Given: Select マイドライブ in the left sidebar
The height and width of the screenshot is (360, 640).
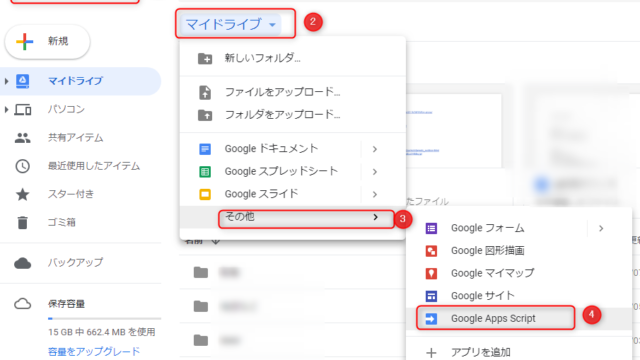Looking at the screenshot, I should (x=80, y=81).
